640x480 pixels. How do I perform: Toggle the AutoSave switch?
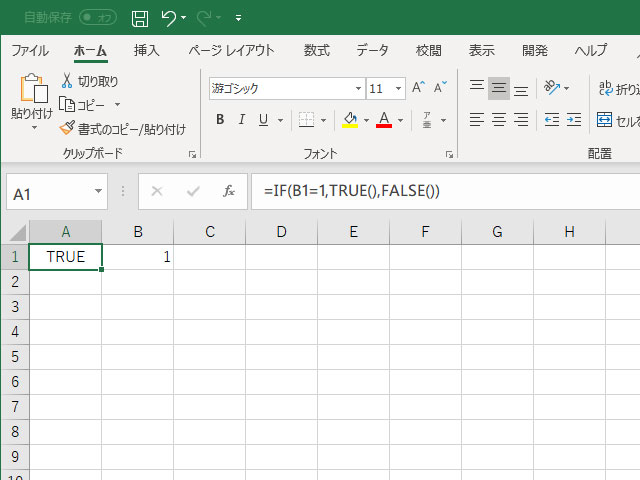click(x=98, y=18)
